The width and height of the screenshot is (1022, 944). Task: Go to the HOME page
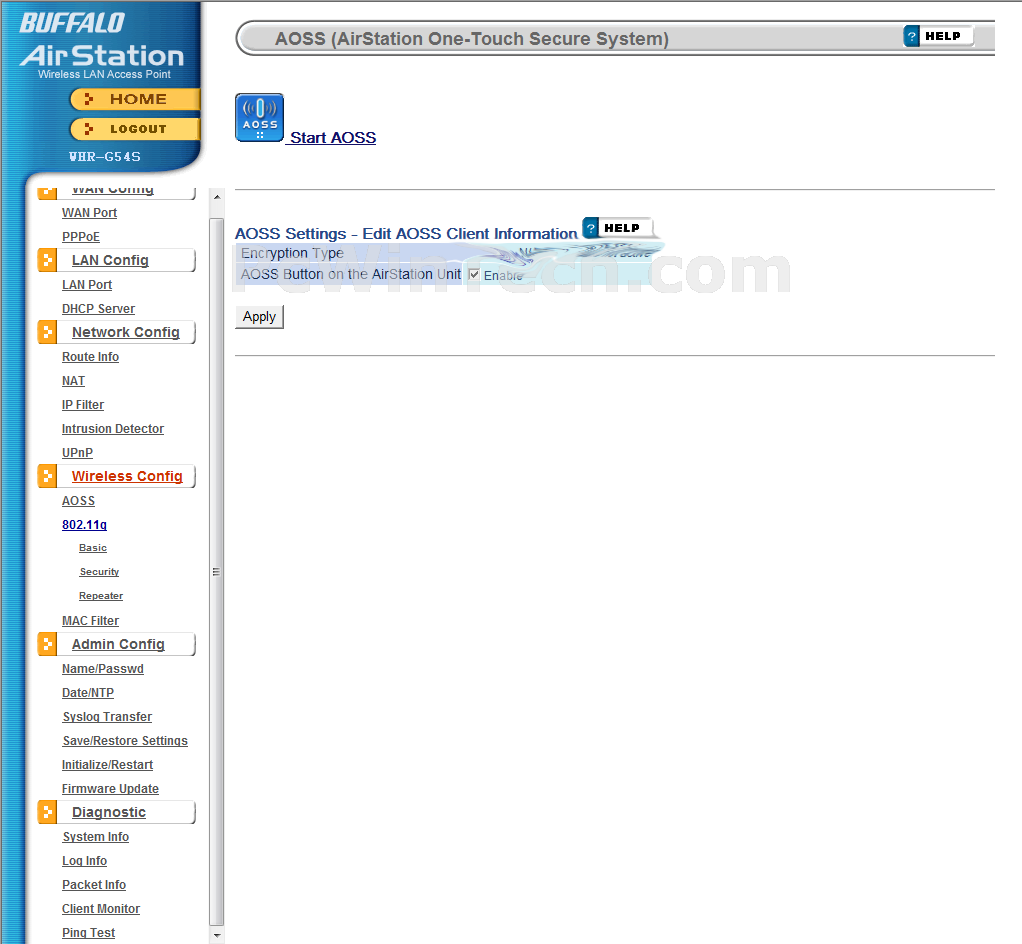[135, 99]
